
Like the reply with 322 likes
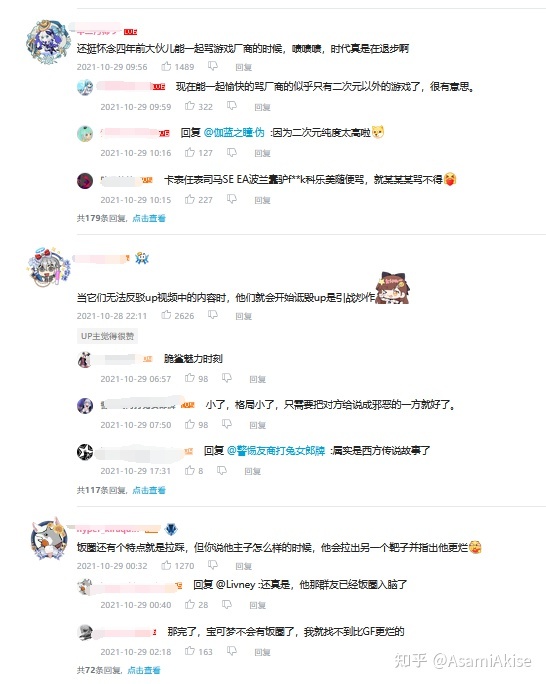tap(190, 106)
